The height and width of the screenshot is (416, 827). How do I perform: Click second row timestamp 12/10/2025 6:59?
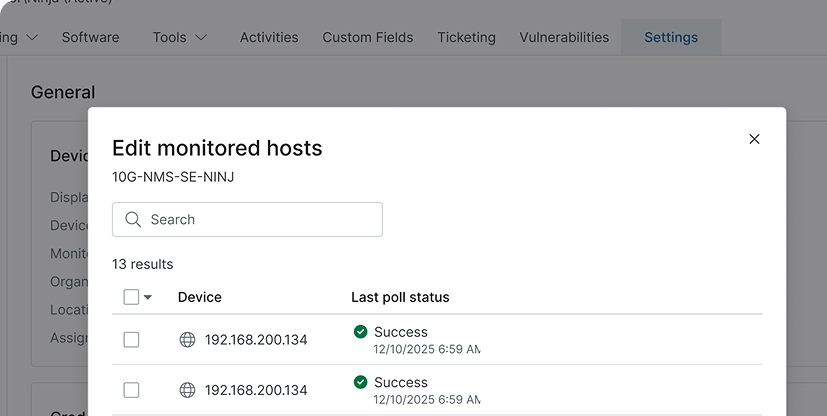(x=427, y=400)
